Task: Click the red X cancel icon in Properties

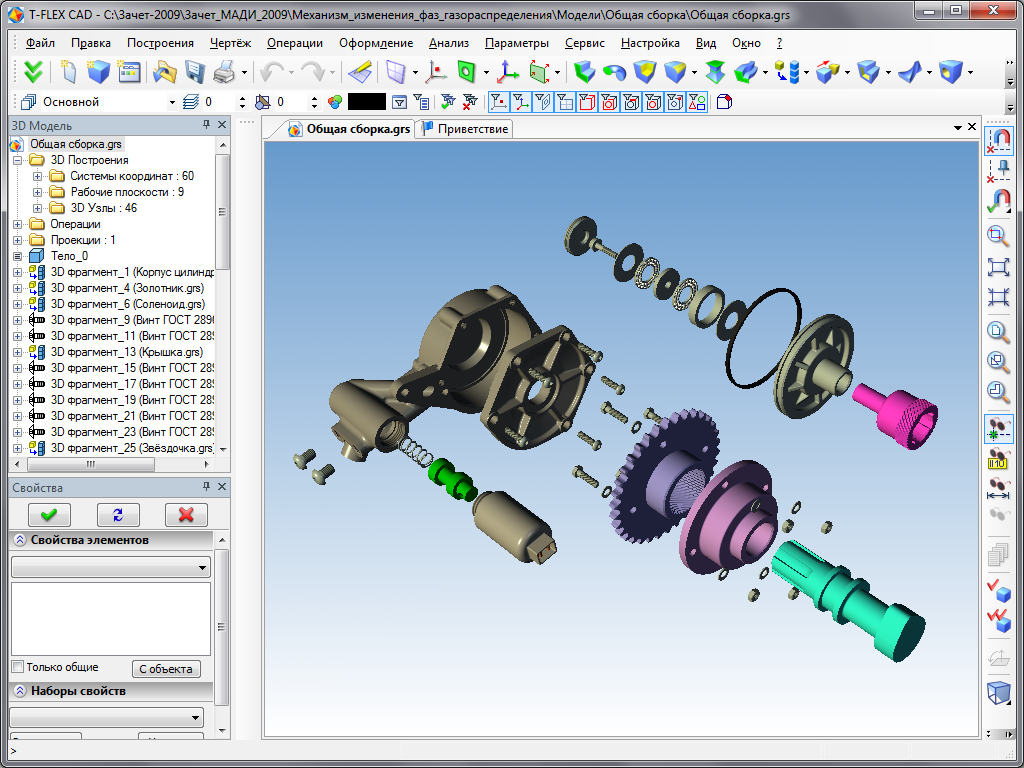Action: 186,514
